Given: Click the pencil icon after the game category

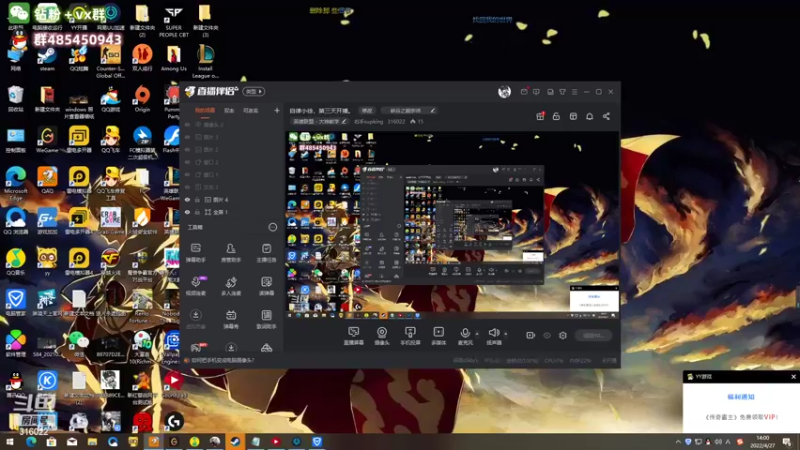Looking at the screenshot, I should pyautogui.click(x=344, y=121).
